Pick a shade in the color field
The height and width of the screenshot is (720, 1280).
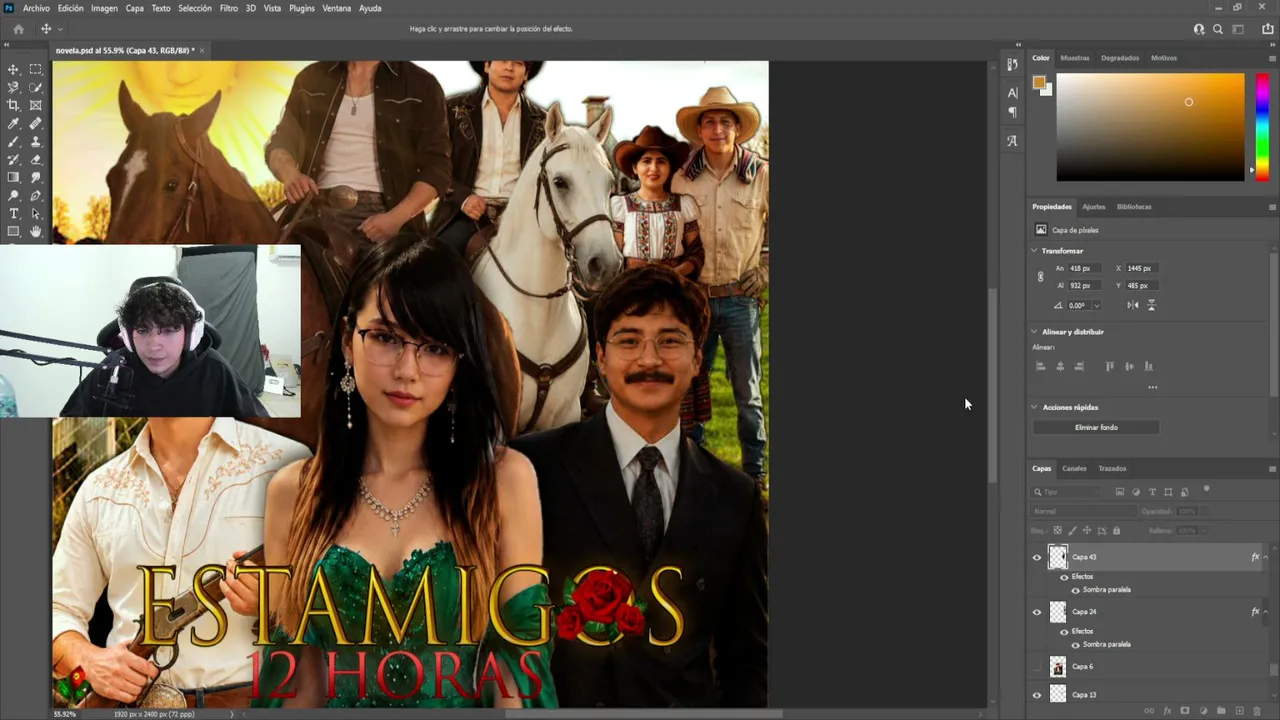point(1150,127)
